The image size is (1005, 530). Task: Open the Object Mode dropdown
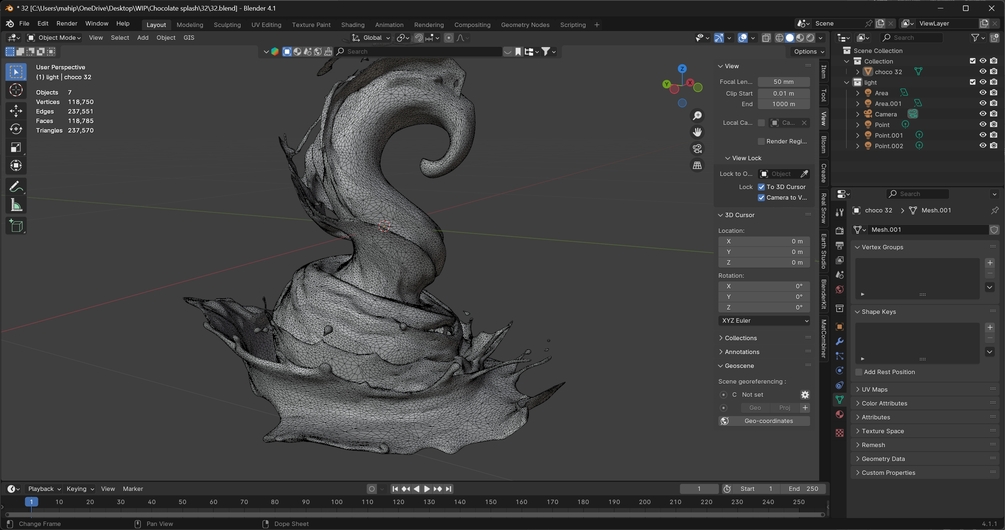53,38
